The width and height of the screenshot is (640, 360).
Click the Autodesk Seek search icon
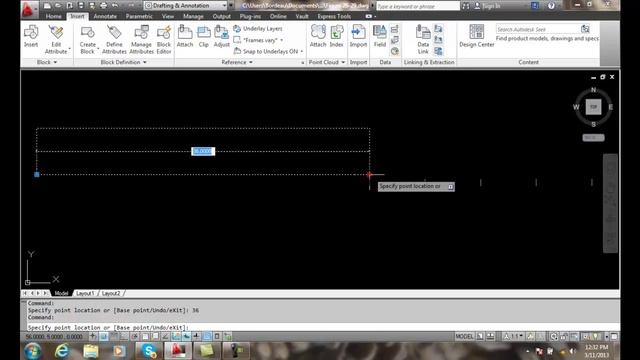pyautogui.click(x=585, y=29)
